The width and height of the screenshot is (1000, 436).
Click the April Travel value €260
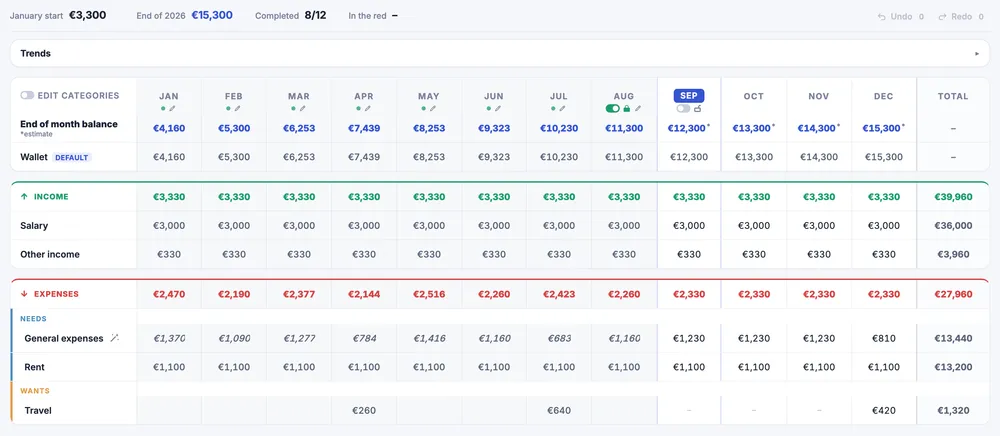[x=364, y=411]
